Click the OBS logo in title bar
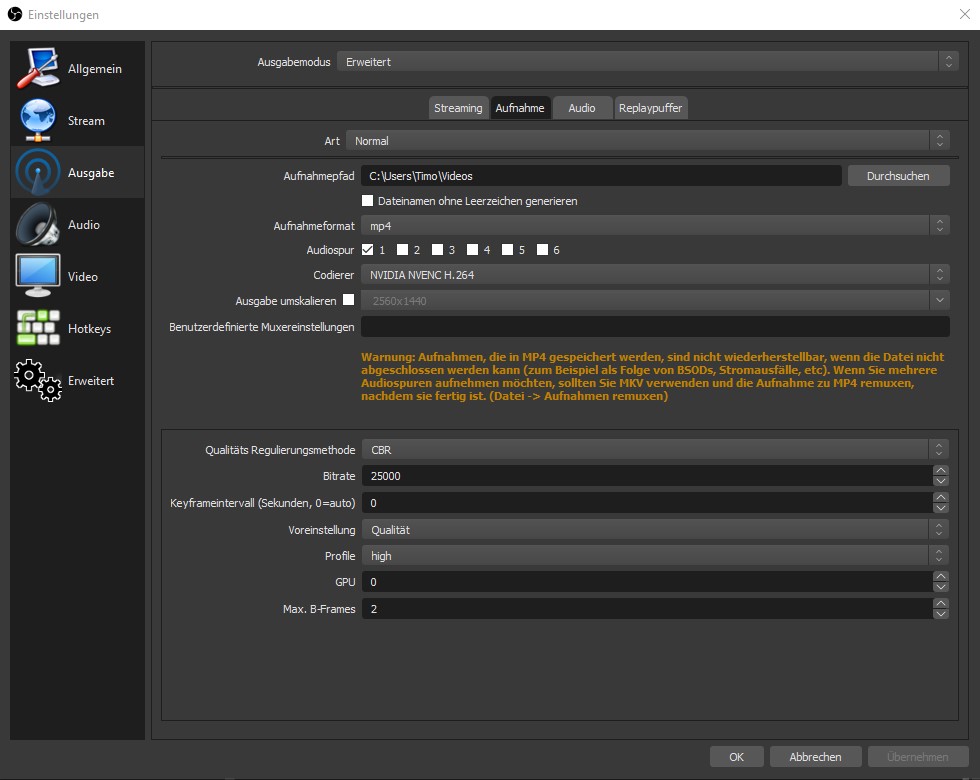 pyautogui.click(x=14, y=14)
